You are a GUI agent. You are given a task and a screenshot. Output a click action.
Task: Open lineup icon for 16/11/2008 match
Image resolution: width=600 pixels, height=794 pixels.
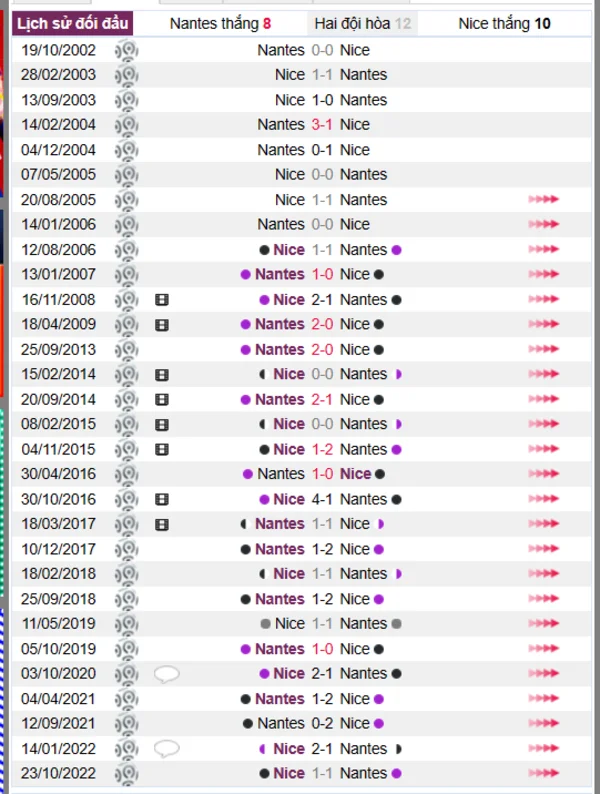[x=162, y=300]
